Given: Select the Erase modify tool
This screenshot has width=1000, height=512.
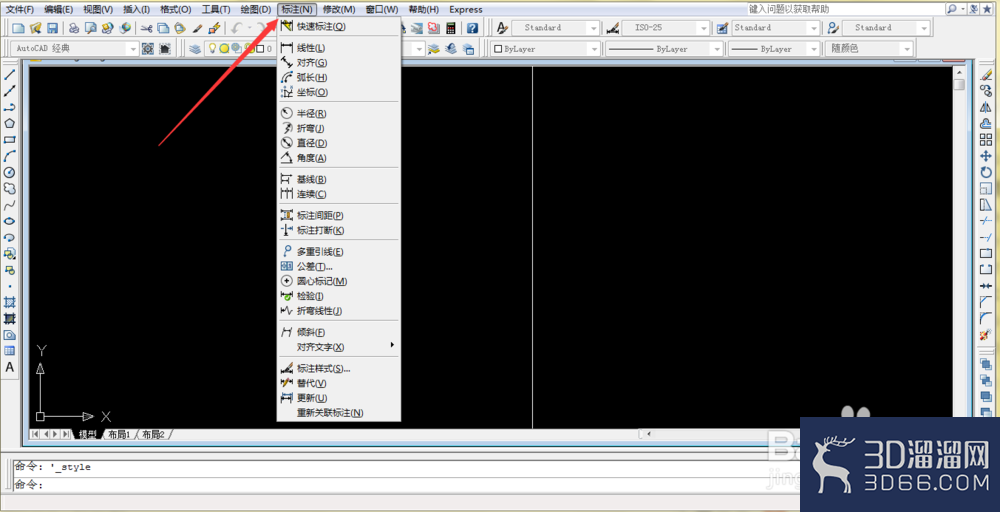Looking at the screenshot, I should tap(986, 75).
